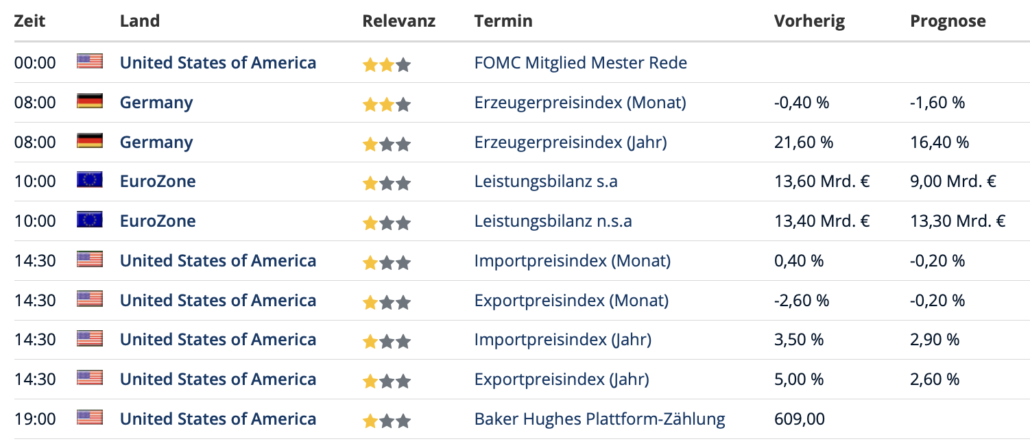Click the Prognose column header
This screenshot has width=1030, height=448.
tap(948, 22)
